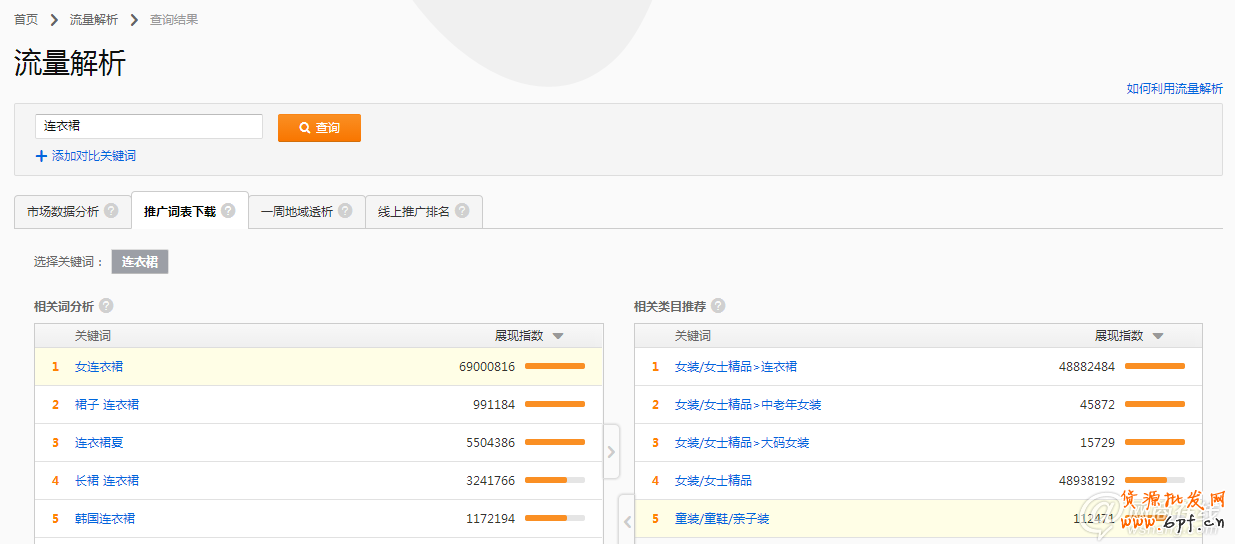Image resolution: width=1235 pixels, height=544 pixels.
Task: Go to 首页 in breadcrumb
Action: click(26, 19)
